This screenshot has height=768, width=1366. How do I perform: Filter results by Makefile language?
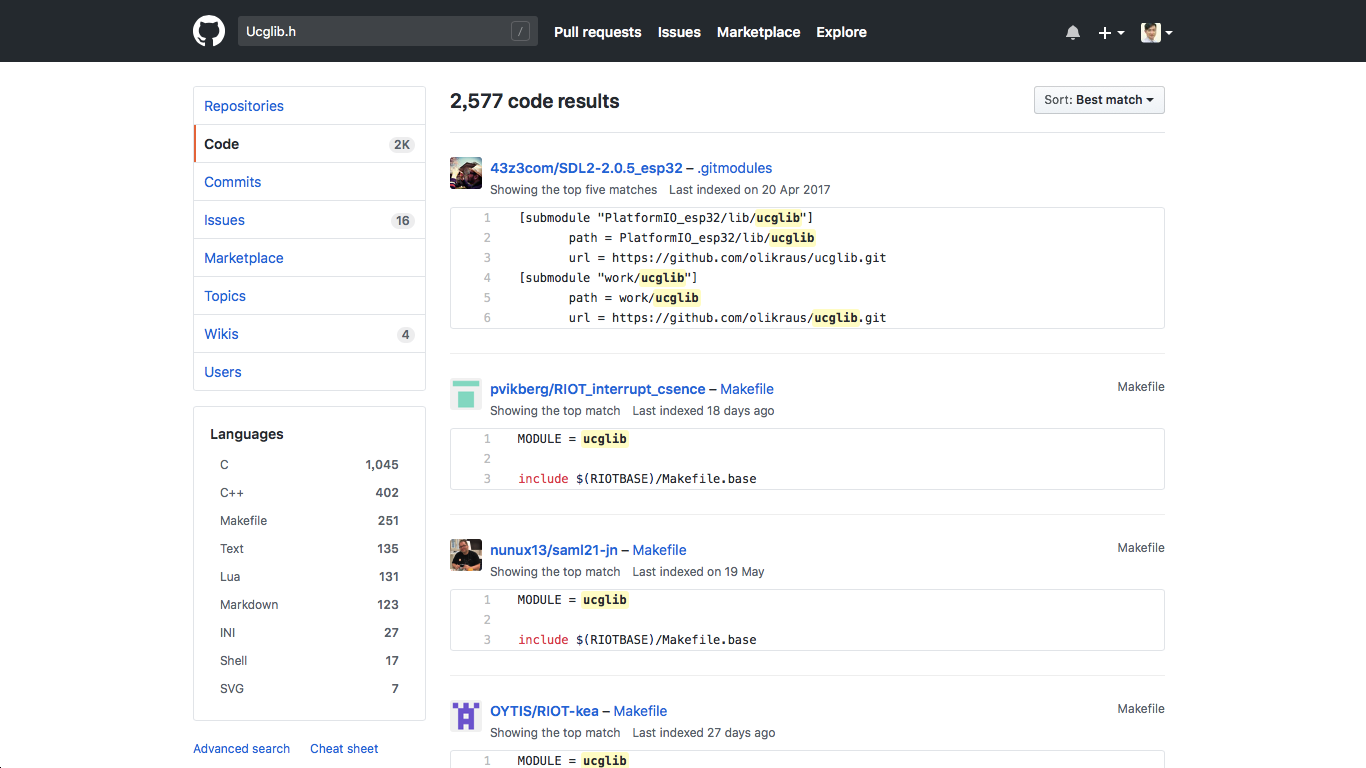(x=244, y=521)
